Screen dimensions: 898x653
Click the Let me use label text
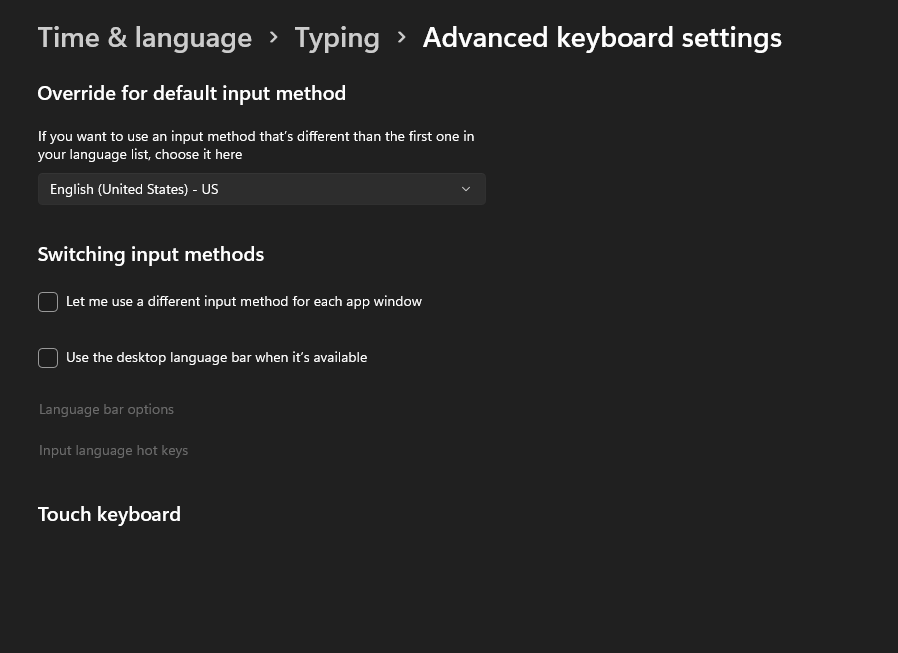[x=244, y=301]
